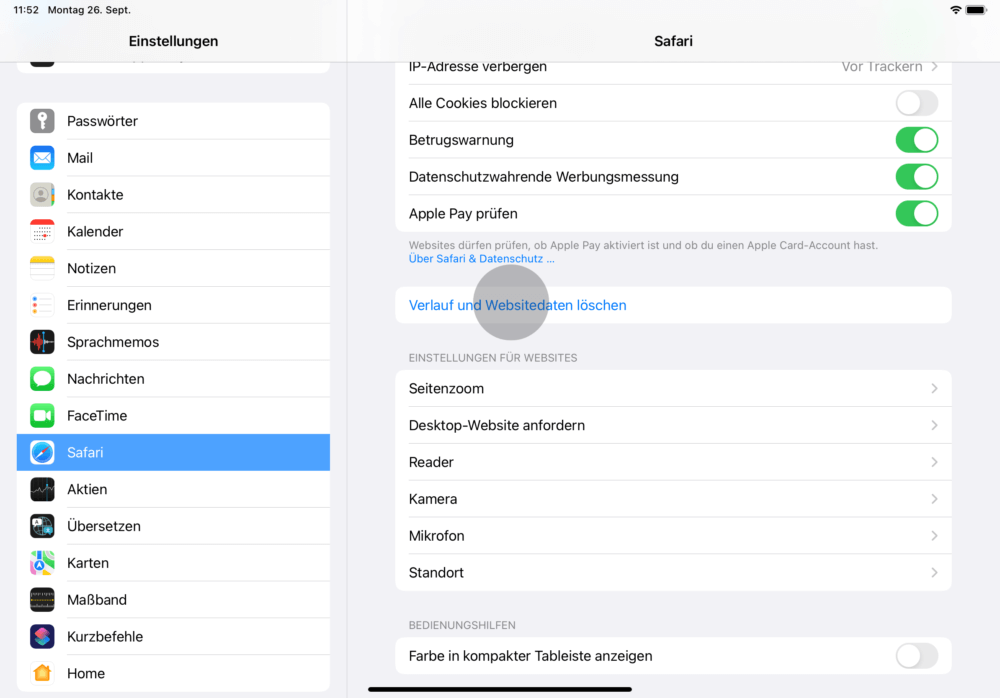This screenshot has height=698, width=1000.
Task: Tap the 11:52 clock in status bar
Action: (x=26, y=10)
